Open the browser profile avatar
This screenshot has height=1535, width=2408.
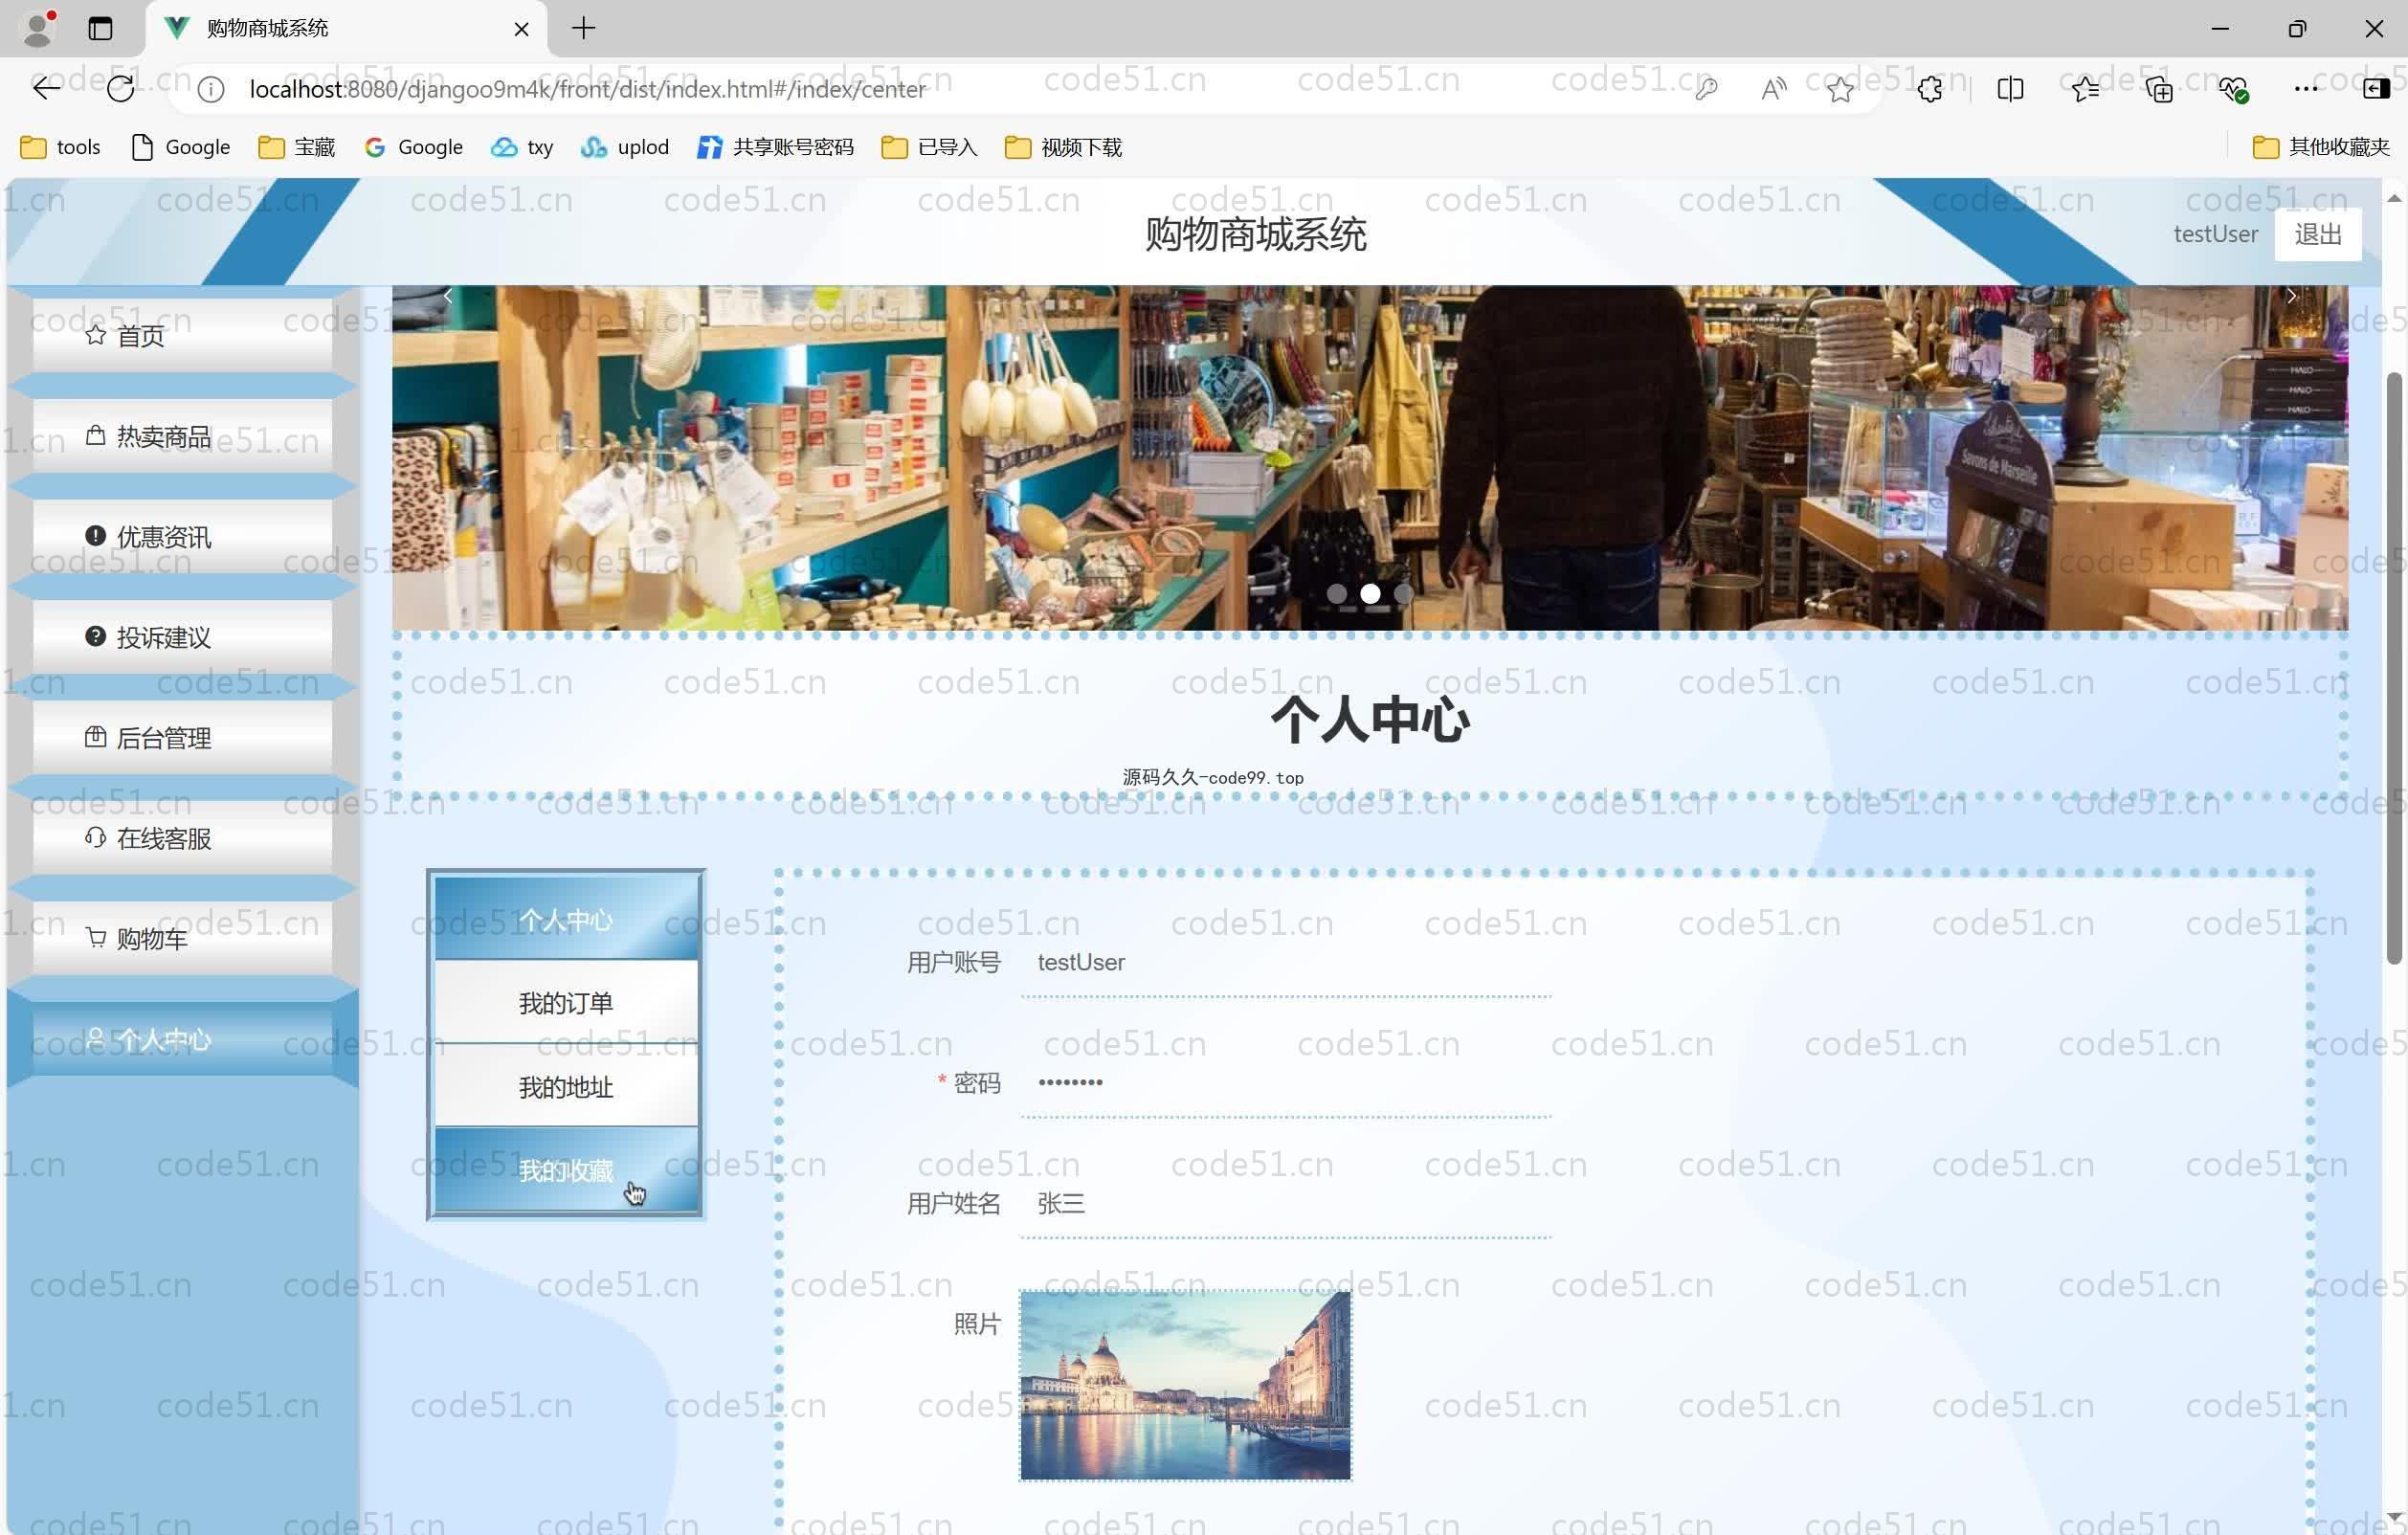pos(38,28)
